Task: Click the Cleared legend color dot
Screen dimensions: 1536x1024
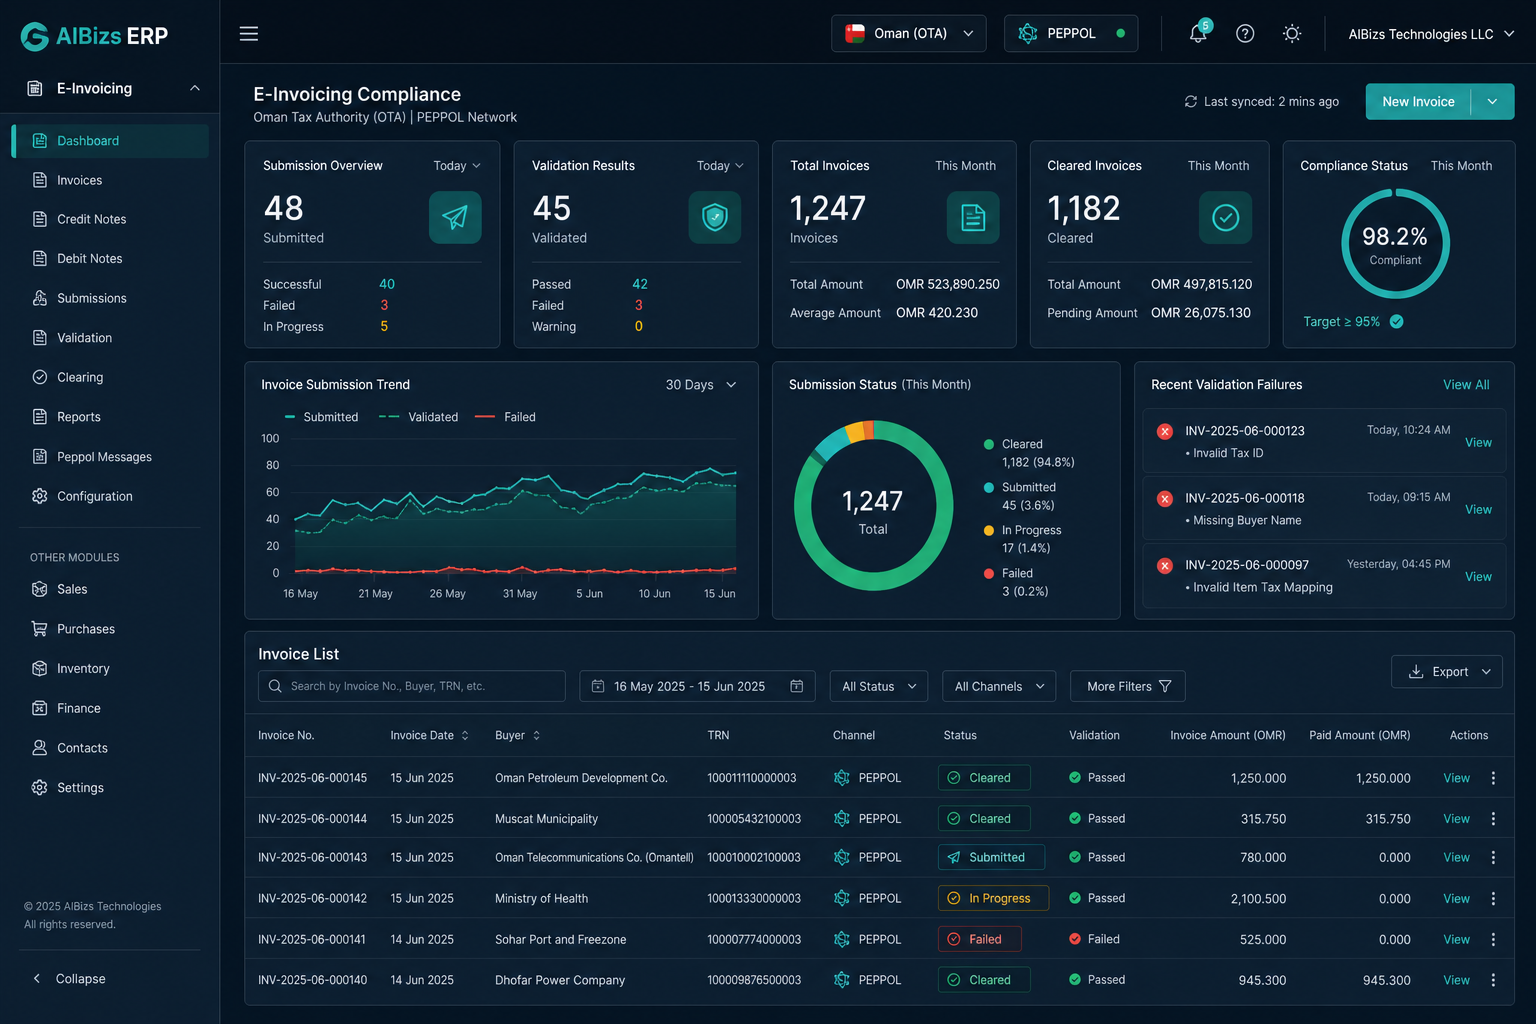Action: pos(989,444)
